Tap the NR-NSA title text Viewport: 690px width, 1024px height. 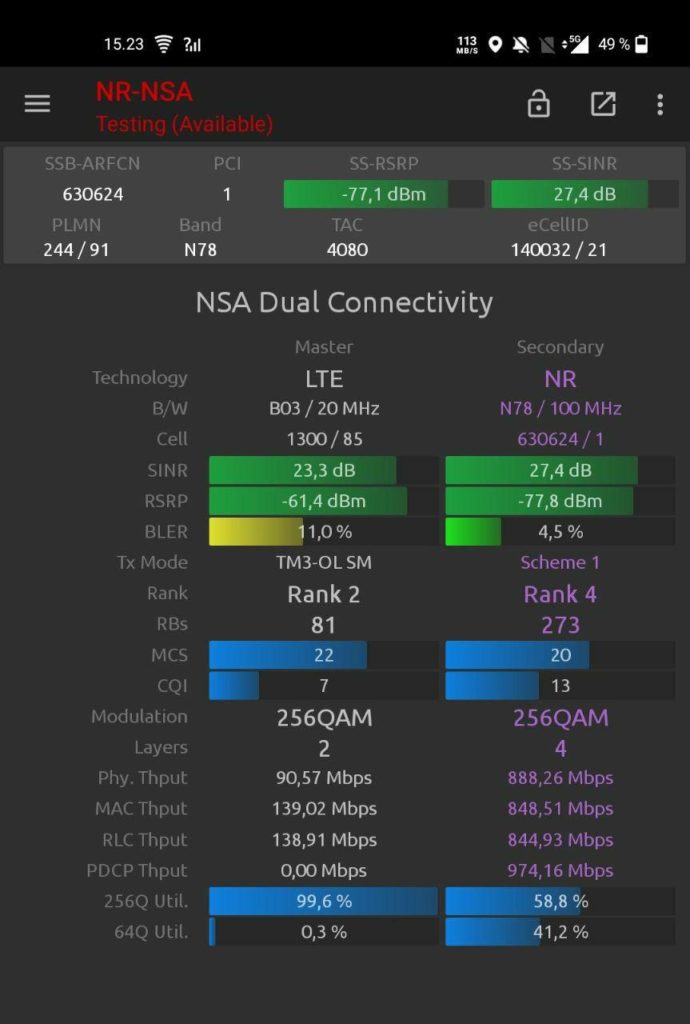[x=144, y=92]
